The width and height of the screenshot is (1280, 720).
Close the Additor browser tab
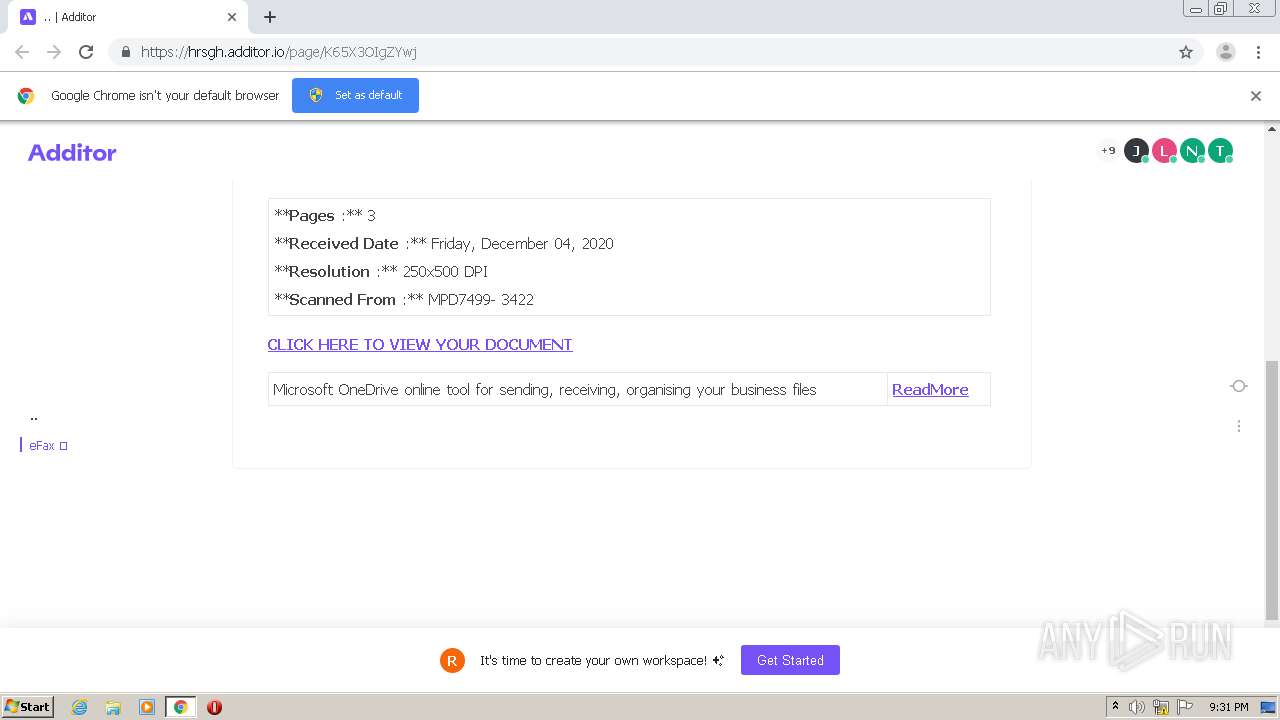232,17
